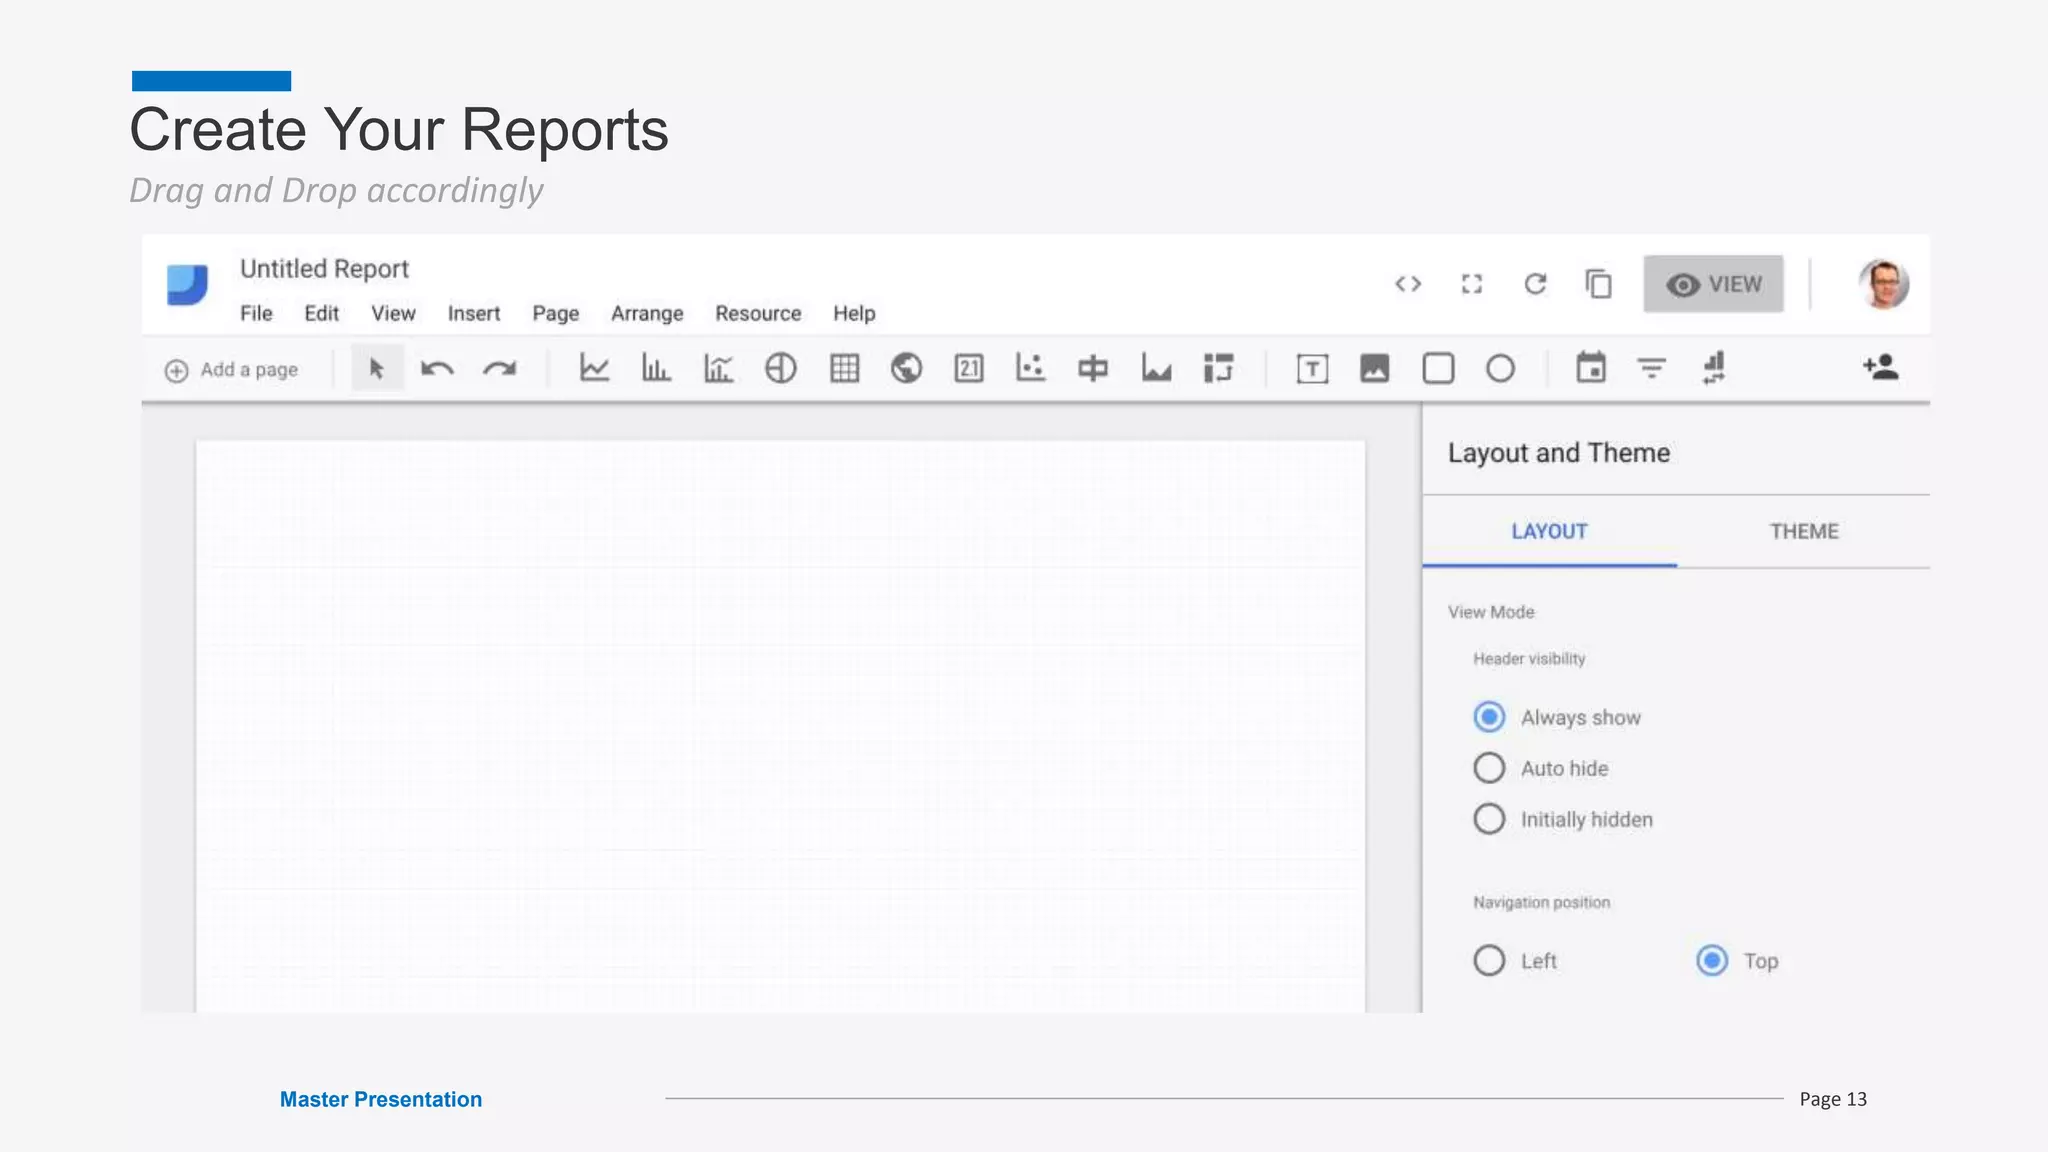Screen dimensions: 2048x1152
Task: Make a copy of this report
Action: [x=1598, y=284]
